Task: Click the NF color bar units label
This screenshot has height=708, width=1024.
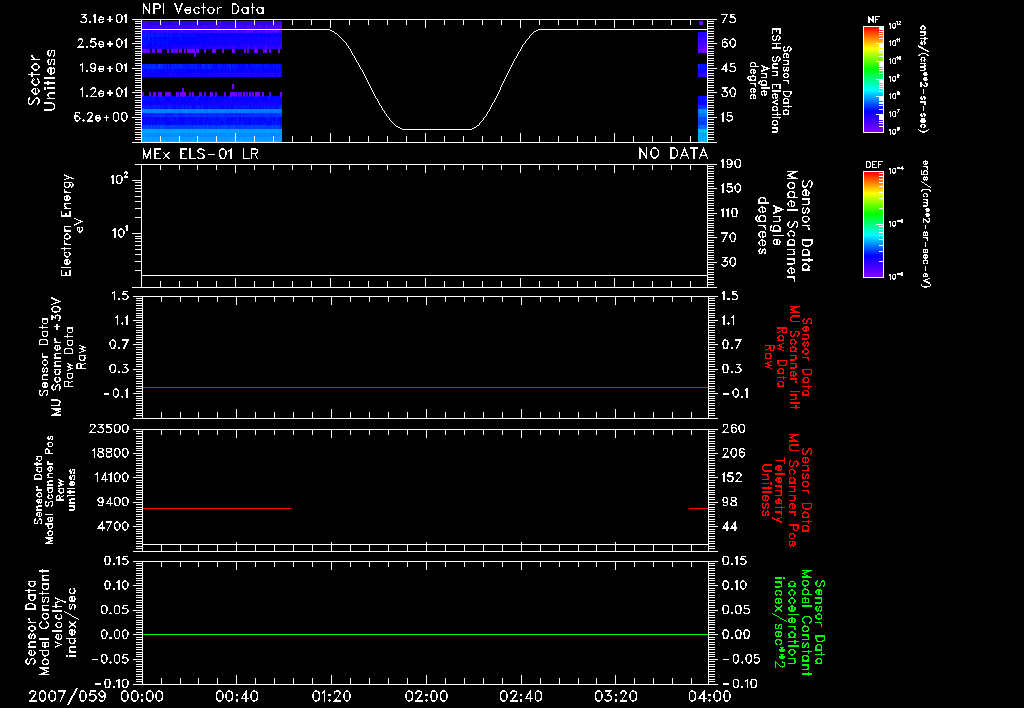Action: [923, 78]
